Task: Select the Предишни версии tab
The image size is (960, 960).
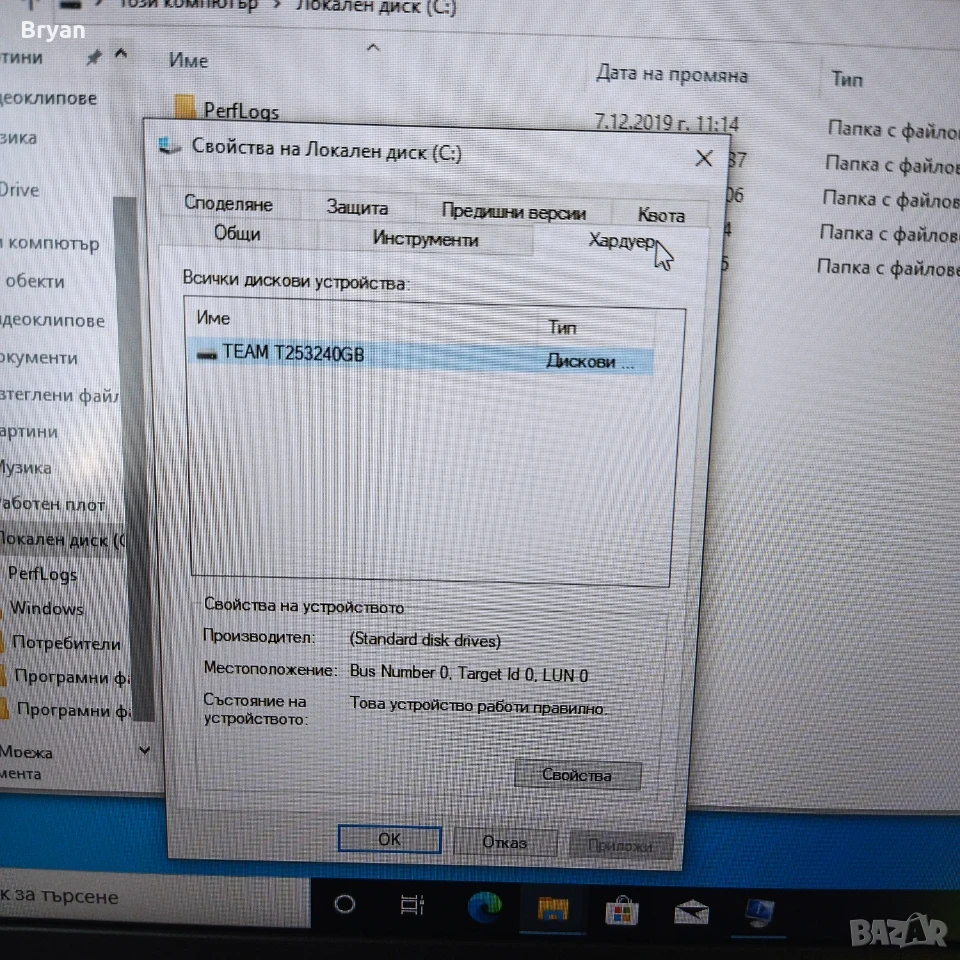Action: pyautogui.click(x=514, y=212)
